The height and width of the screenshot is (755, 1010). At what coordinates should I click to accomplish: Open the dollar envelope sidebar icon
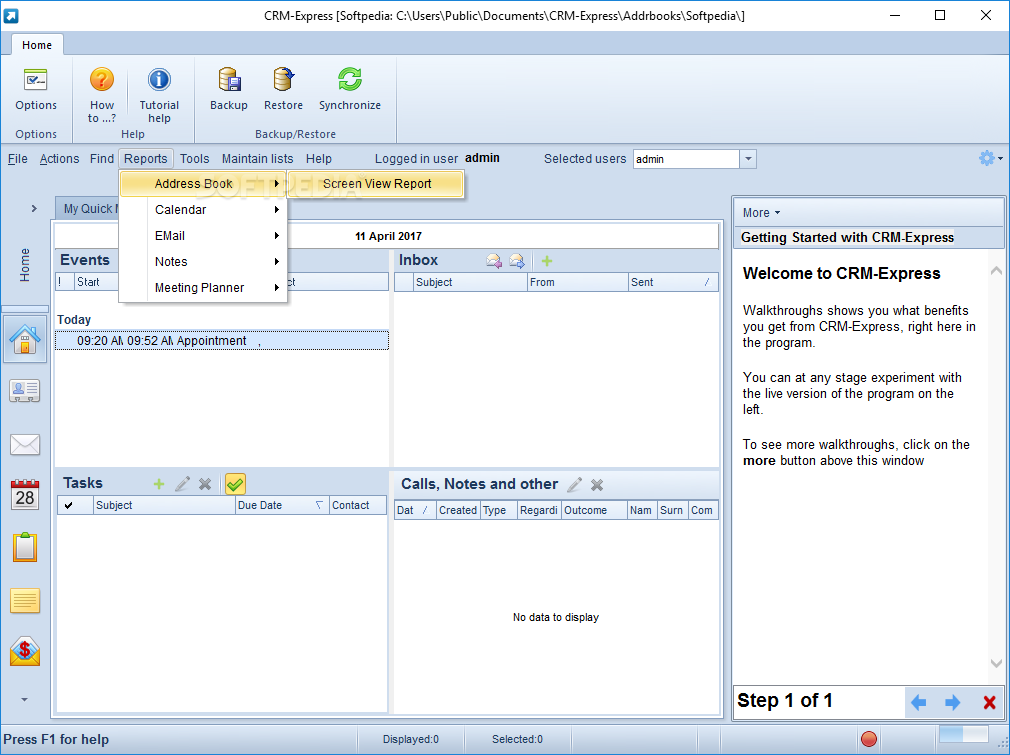[x=24, y=652]
